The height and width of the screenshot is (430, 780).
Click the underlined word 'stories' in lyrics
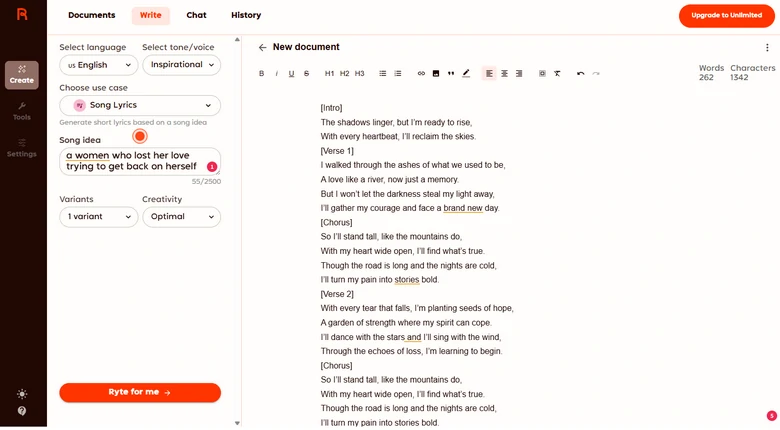click(x=406, y=280)
